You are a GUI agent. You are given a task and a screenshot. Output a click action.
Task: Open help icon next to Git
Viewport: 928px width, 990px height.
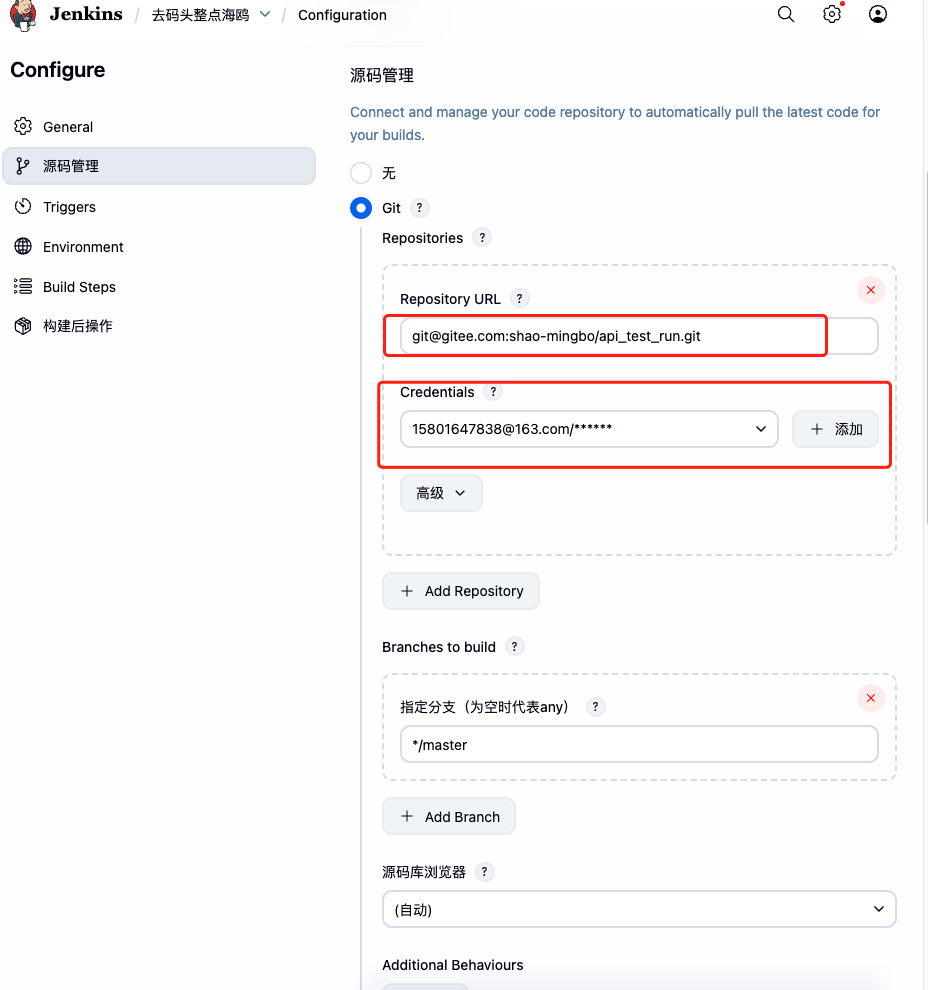420,208
